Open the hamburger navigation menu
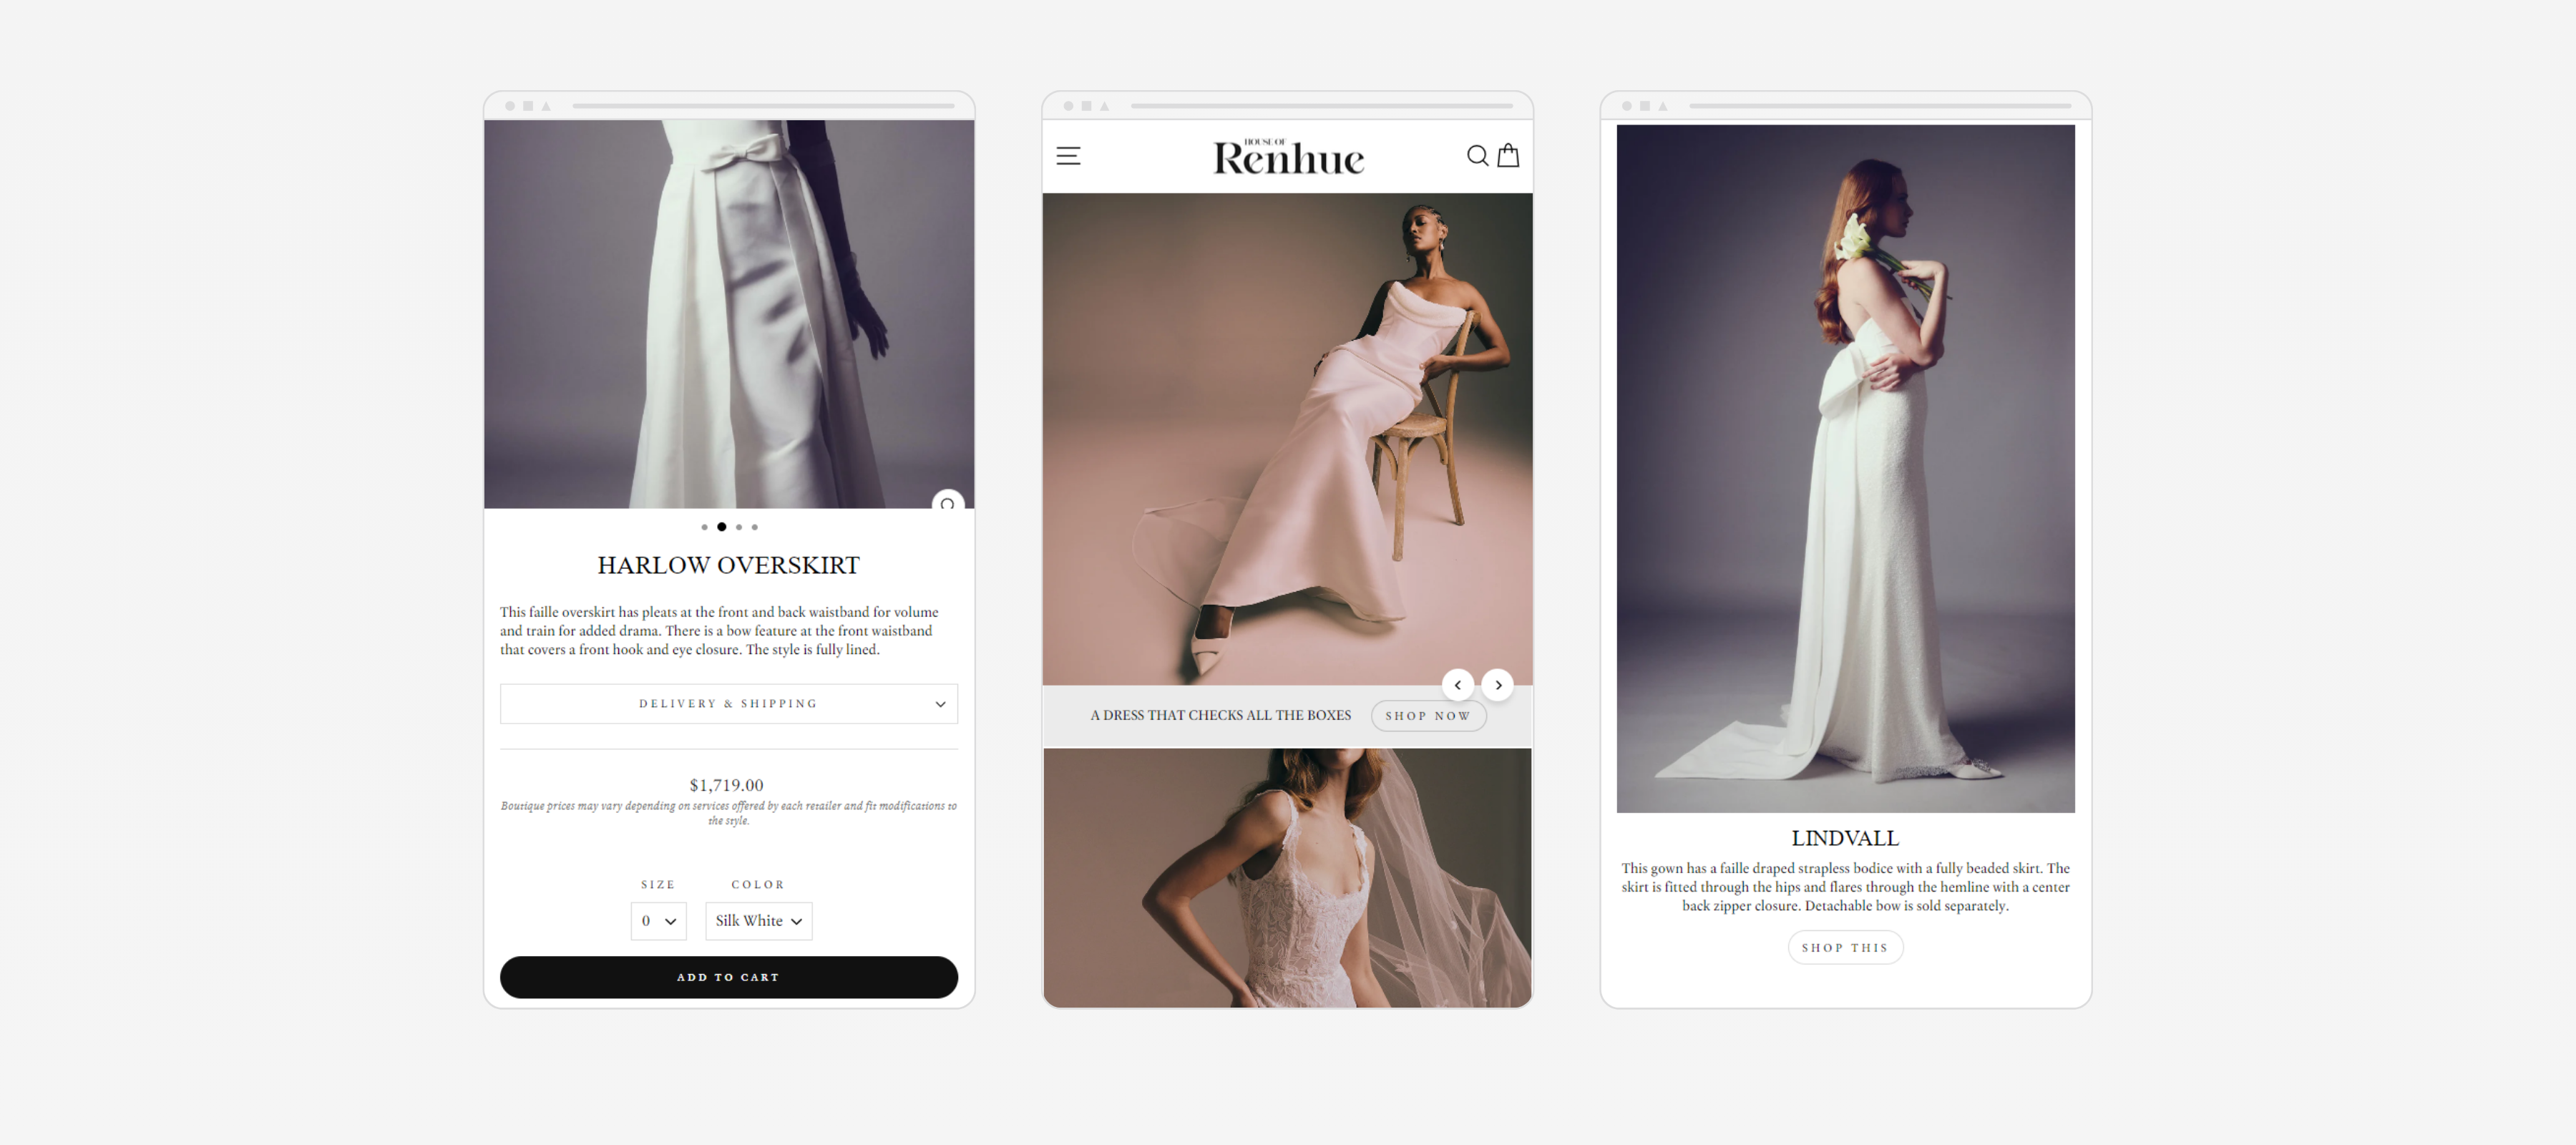2576x1145 pixels. (1069, 156)
